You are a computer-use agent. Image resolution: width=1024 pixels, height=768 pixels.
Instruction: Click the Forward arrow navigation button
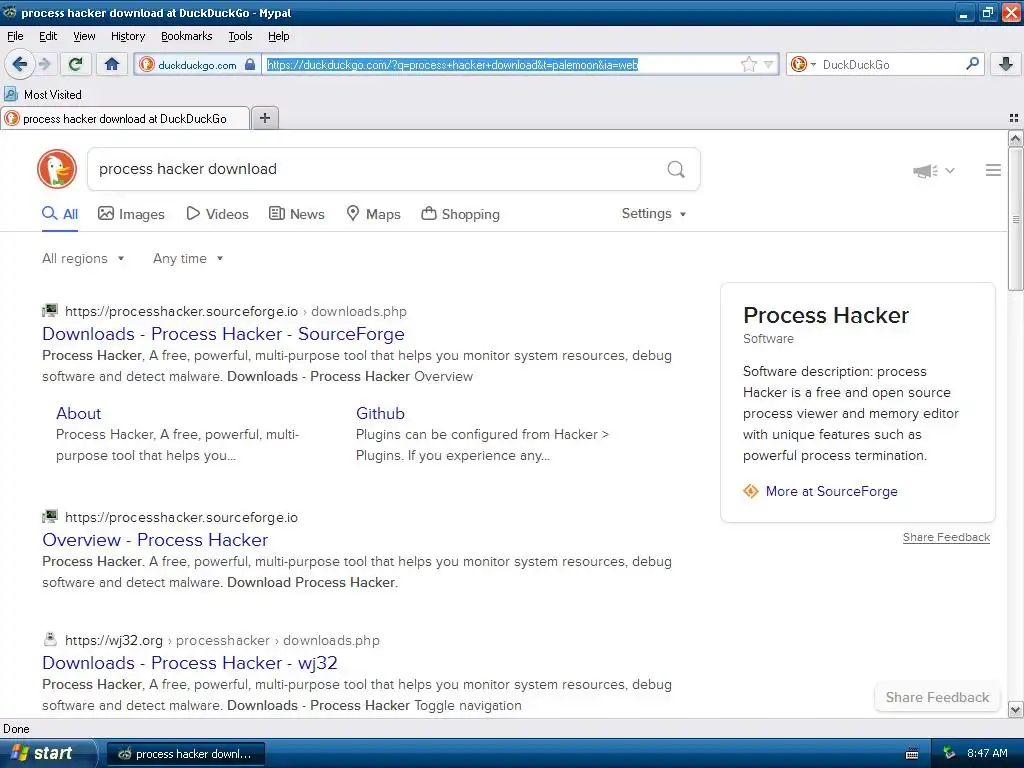click(44, 64)
